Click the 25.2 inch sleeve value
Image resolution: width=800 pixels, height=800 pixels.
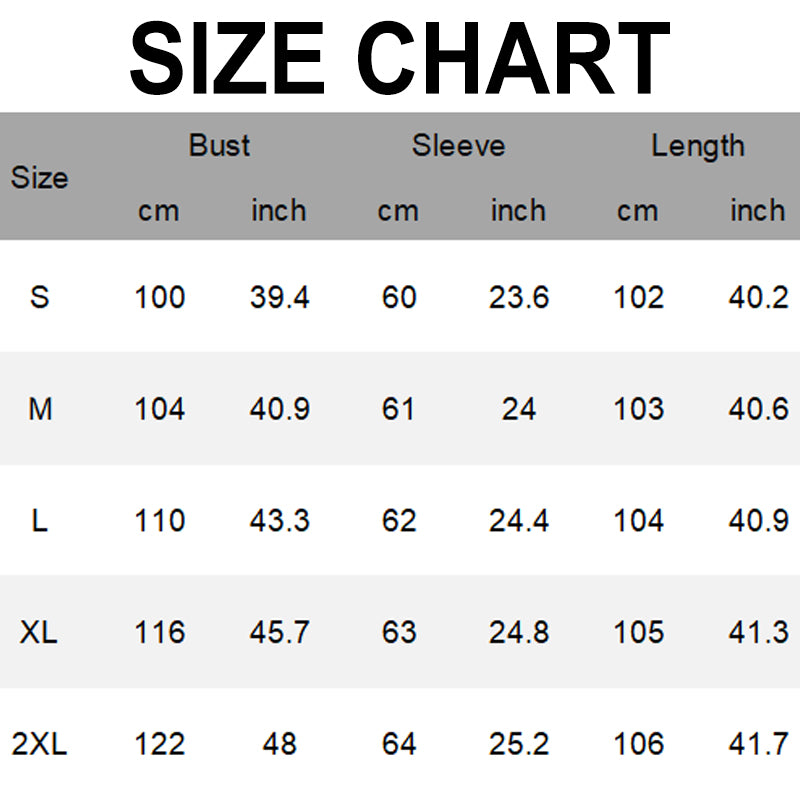click(518, 744)
